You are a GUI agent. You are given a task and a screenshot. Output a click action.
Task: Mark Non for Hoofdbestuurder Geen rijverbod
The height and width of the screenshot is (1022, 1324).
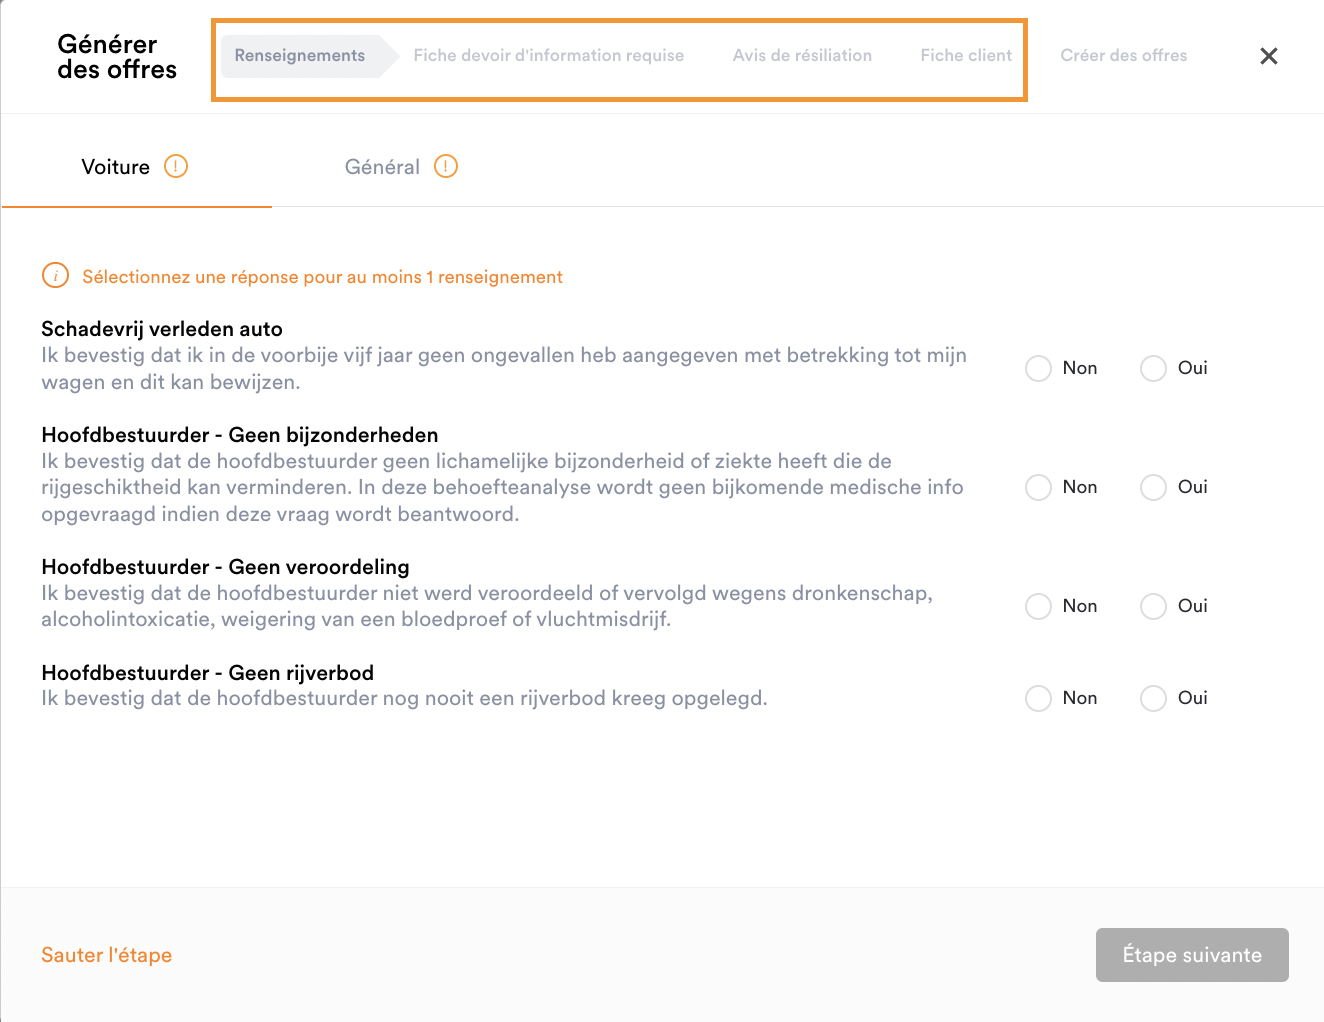(1039, 698)
